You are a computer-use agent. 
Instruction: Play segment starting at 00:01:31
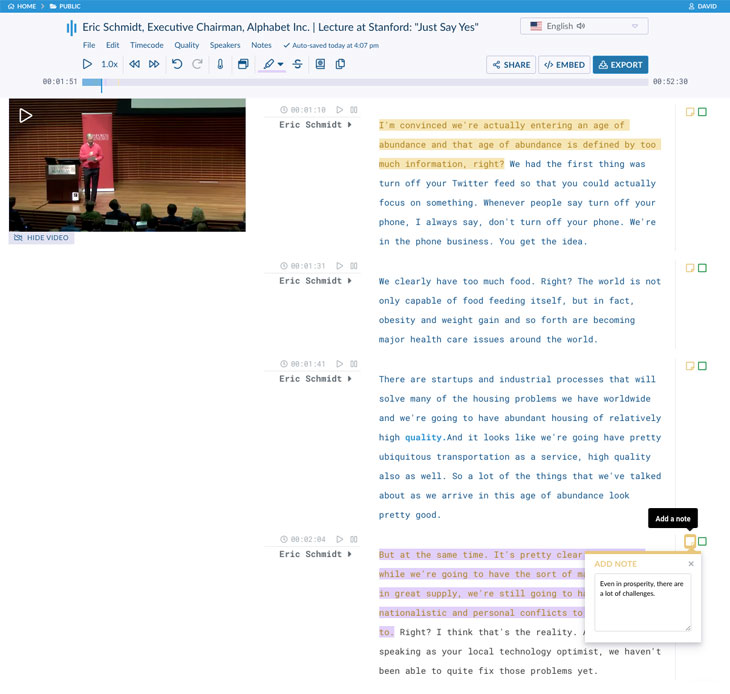point(340,266)
